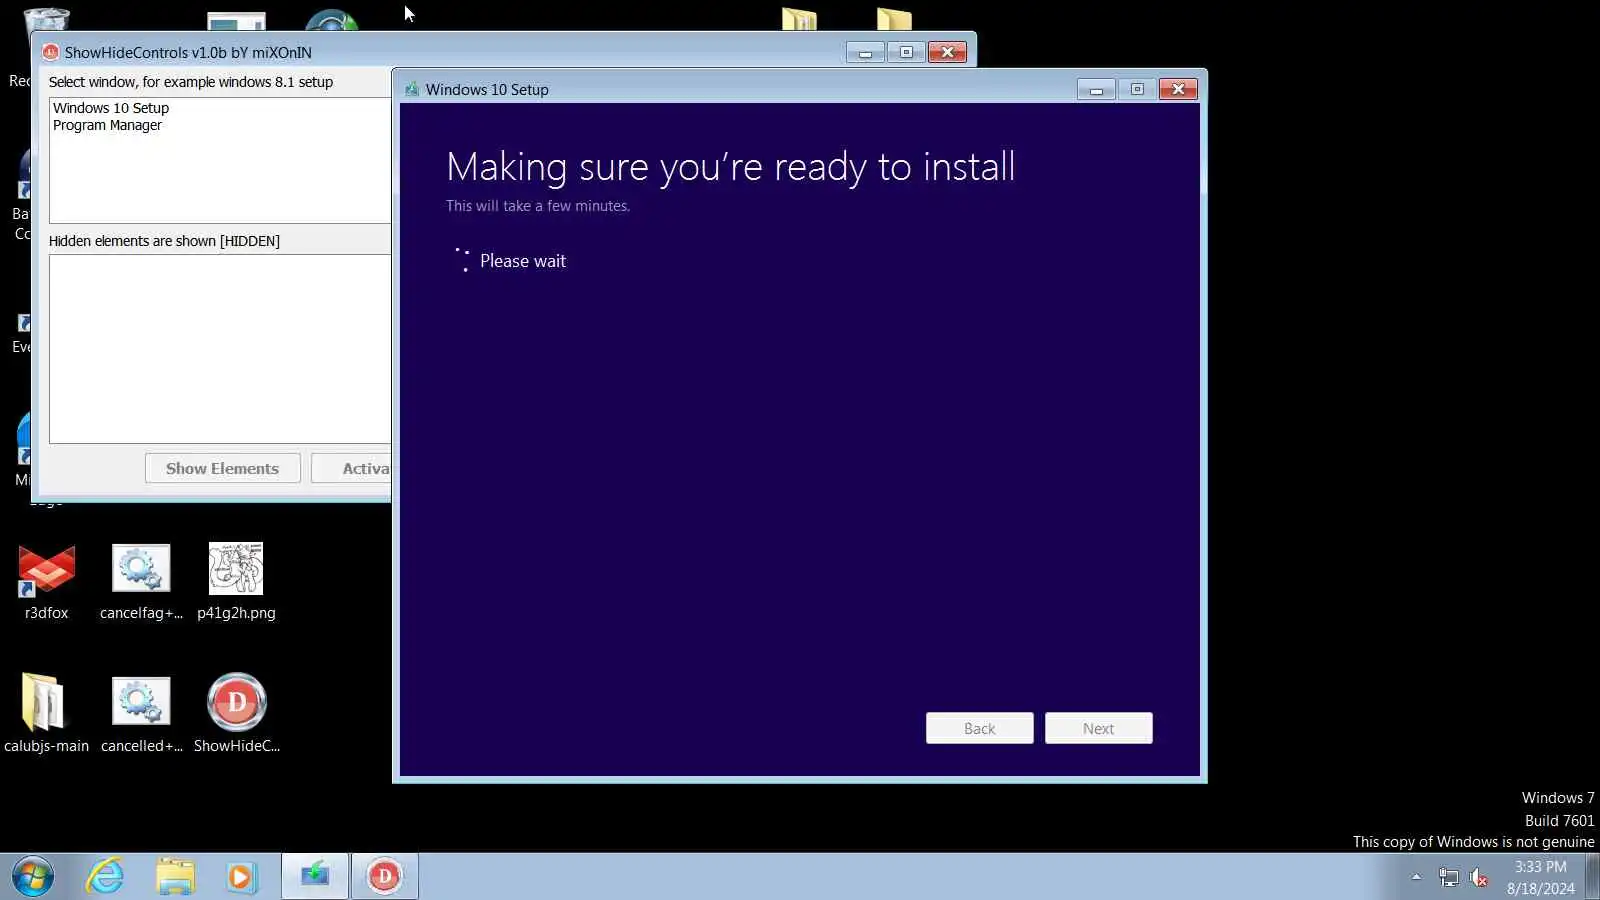This screenshot has height=900, width=1600.
Task: Switch to Windows 10 Setup taskbar item
Action: point(315,877)
